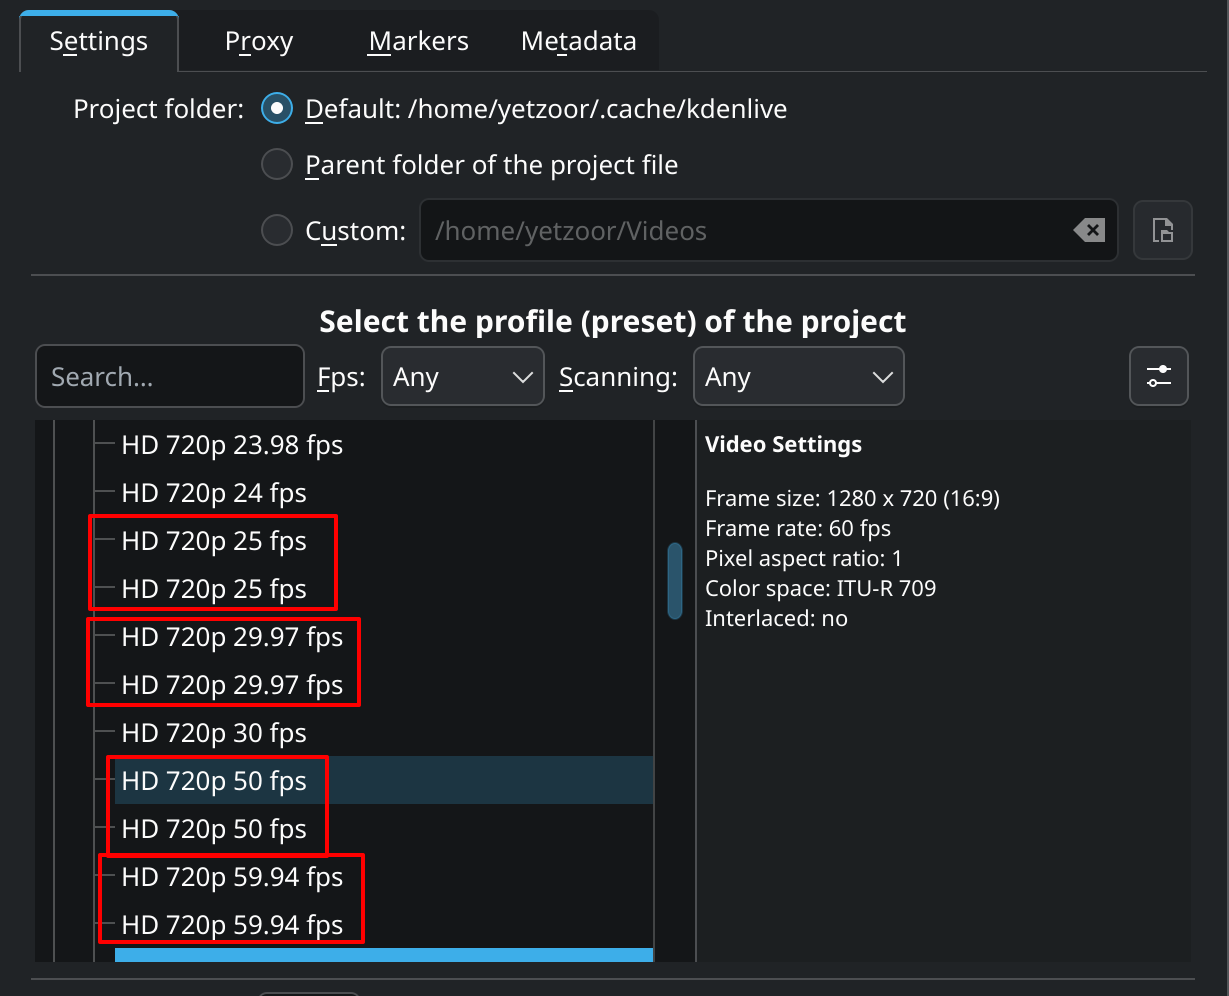Viewport: 1229px width, 996px height.
Task: Click the profile Search field
Action: [x=170, y=377]
